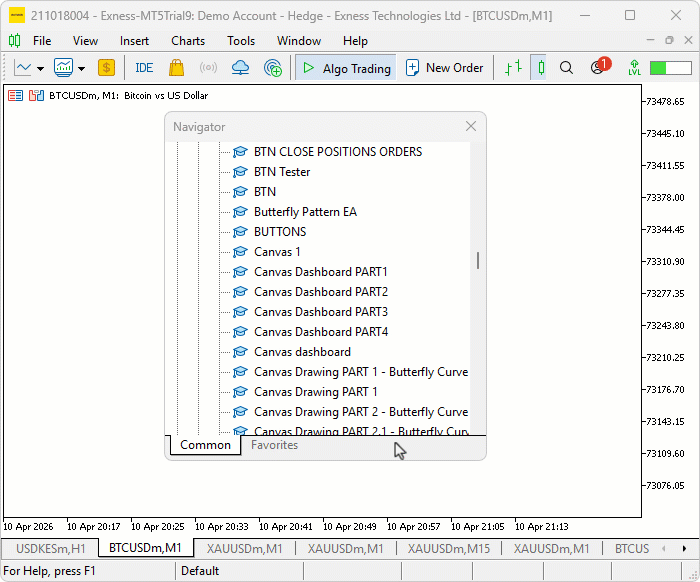This screenshot has height=582, width=700.
Task: Expand the indicators dropdown arrow
Action: click(81, 69)
